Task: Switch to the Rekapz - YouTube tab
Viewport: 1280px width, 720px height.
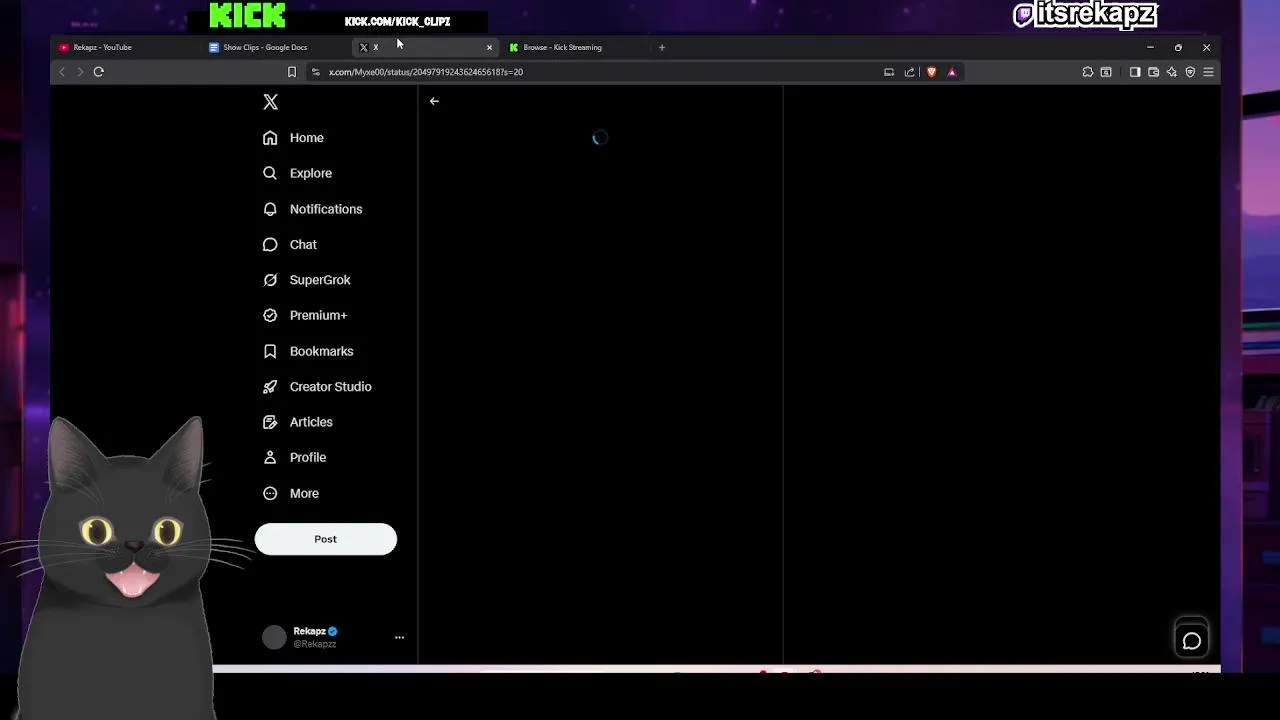Action: (x=125, y=47)
